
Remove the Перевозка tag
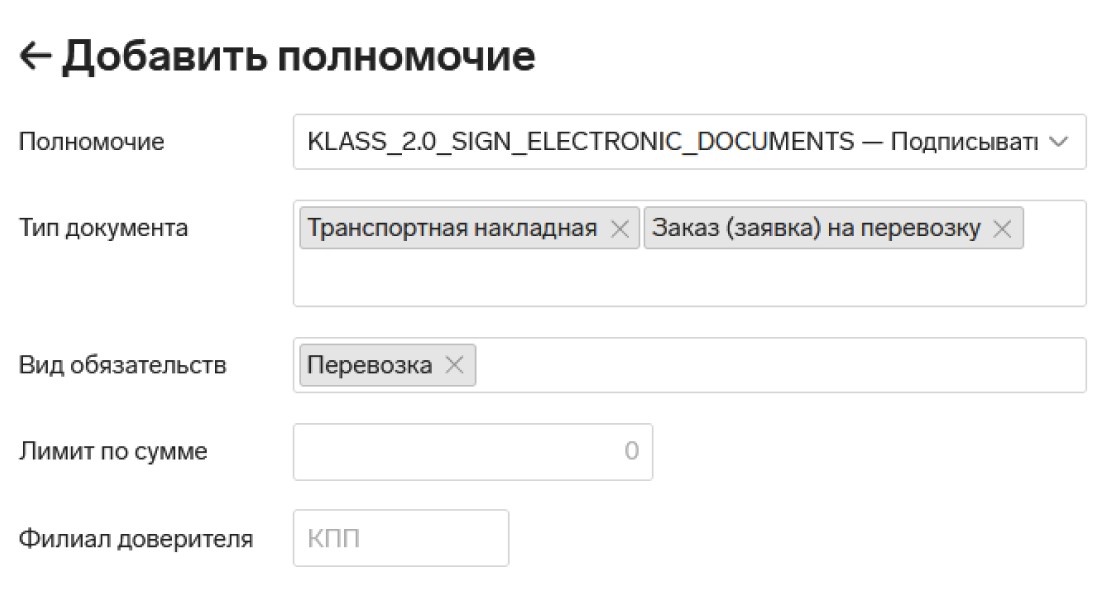(455, 366)
